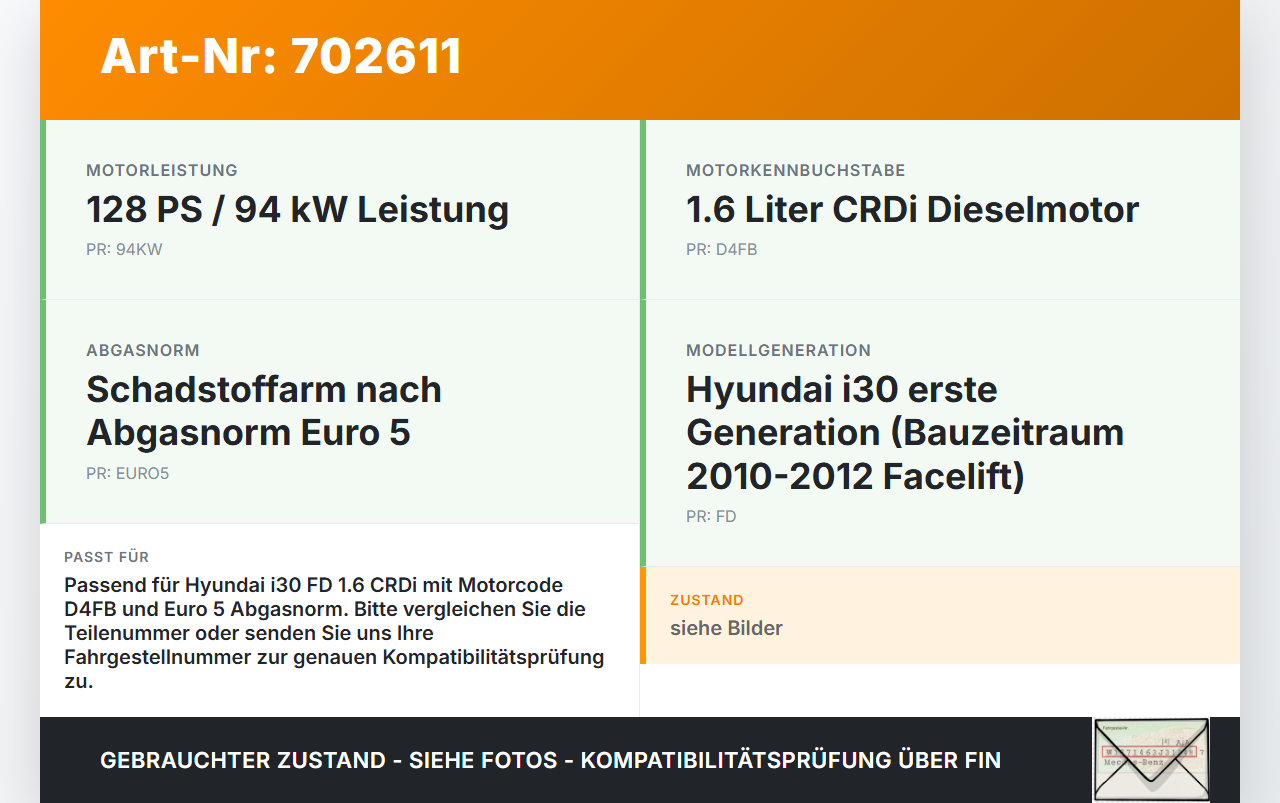1280x803 pixels.
Task: Click 'PR: FD' code text
Action: pyautogui.click(x=711, y=517)
